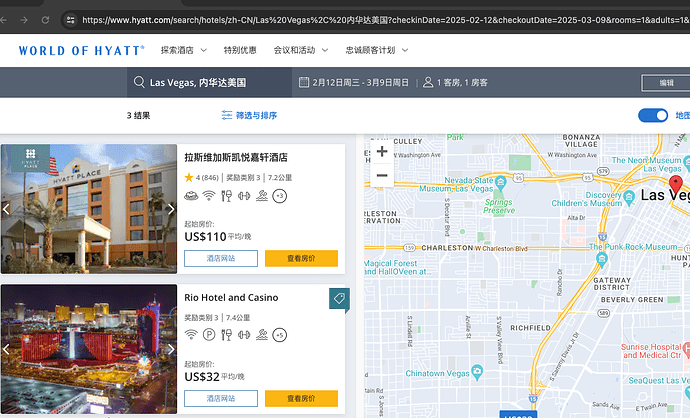Click Springs Preserve map label

click(x=499, y=206)
